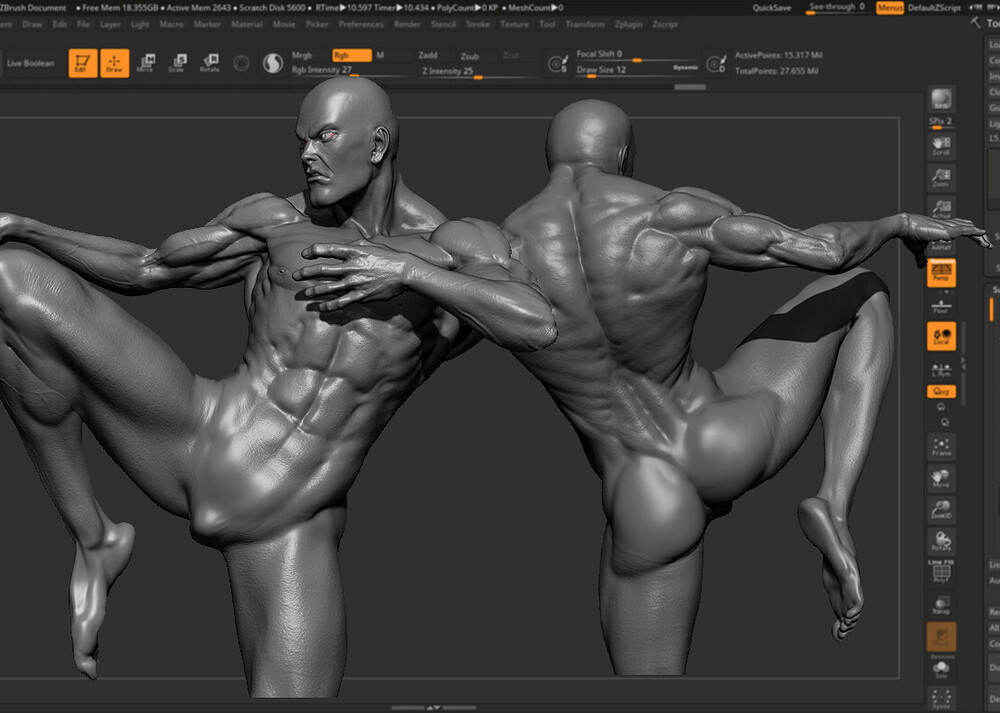Adjust the Z Intensity slider
This screenshot has width=1000, height=713.
tap(478, 71)
